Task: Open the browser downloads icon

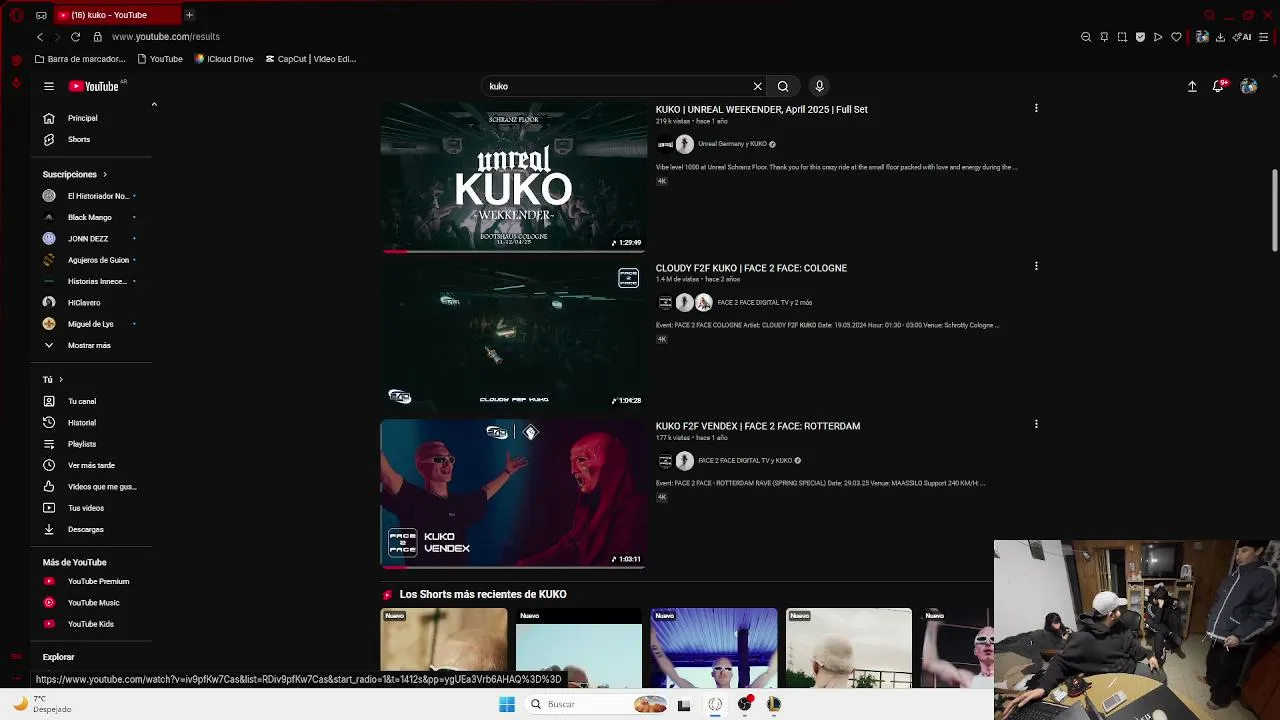Action: [x=1220, y=37]
